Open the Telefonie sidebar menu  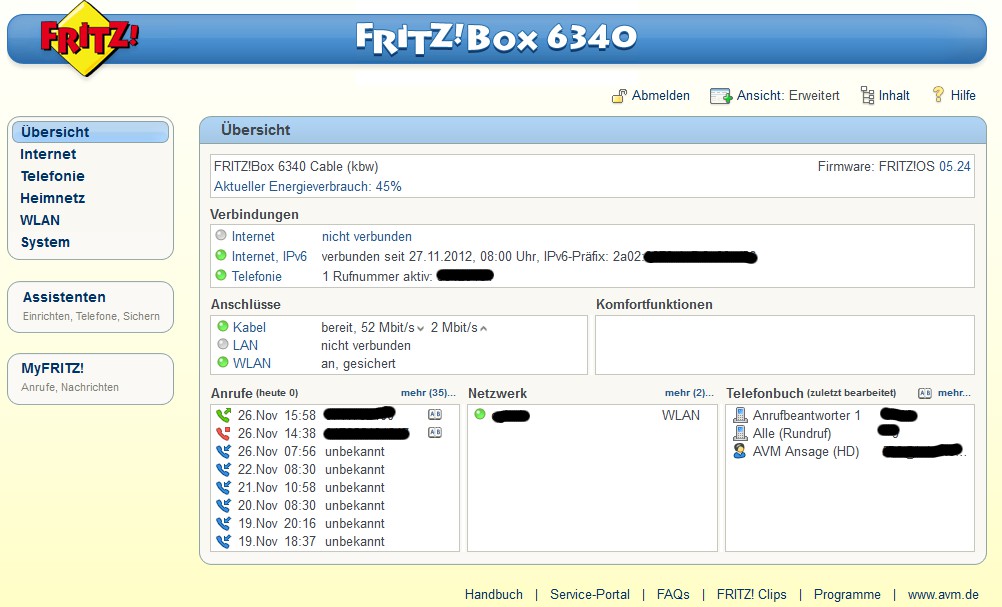click(52, 176)
